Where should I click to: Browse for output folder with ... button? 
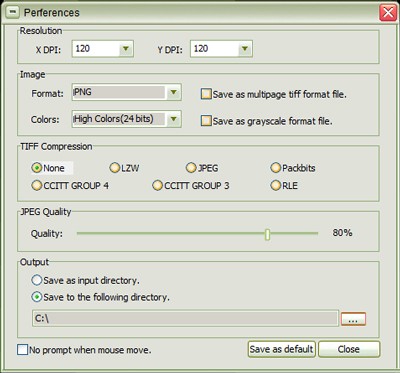click(353, 319)
